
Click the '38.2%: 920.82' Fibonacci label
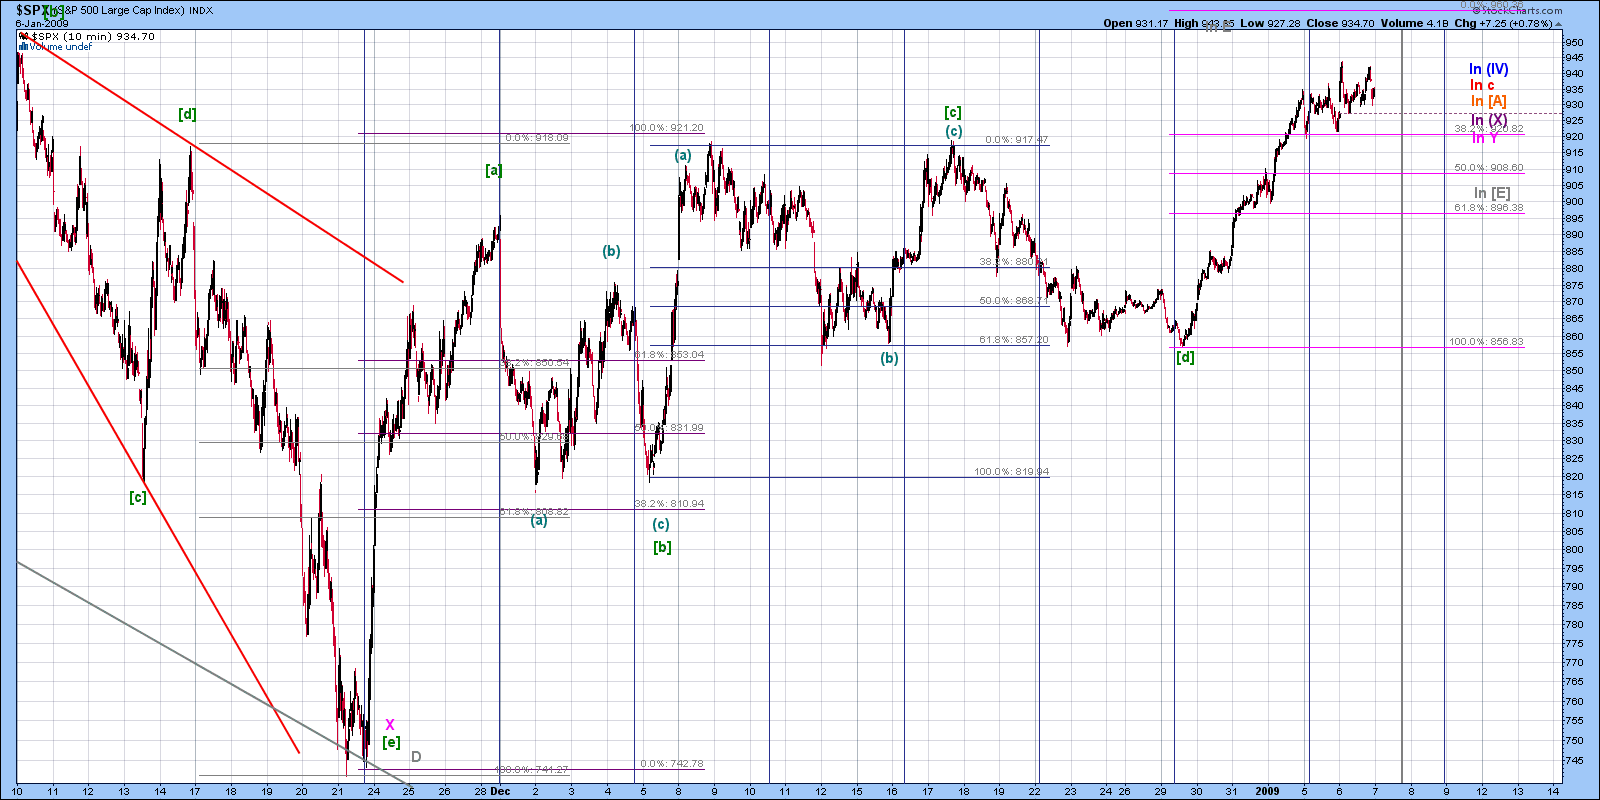[1489, 129]
